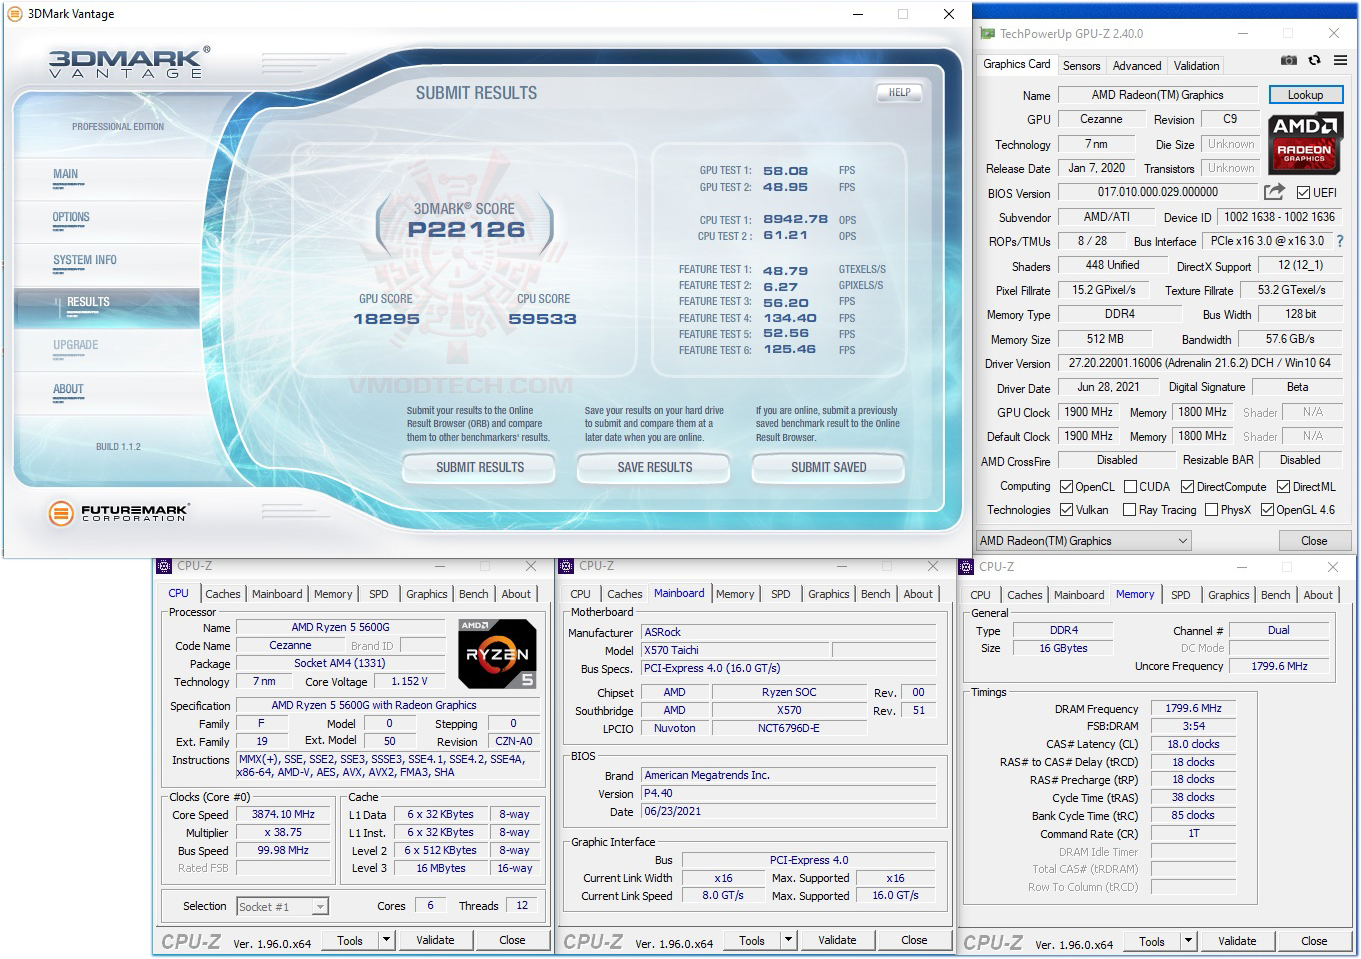Enable the CUDA checkbox

tap(1130, 487)
